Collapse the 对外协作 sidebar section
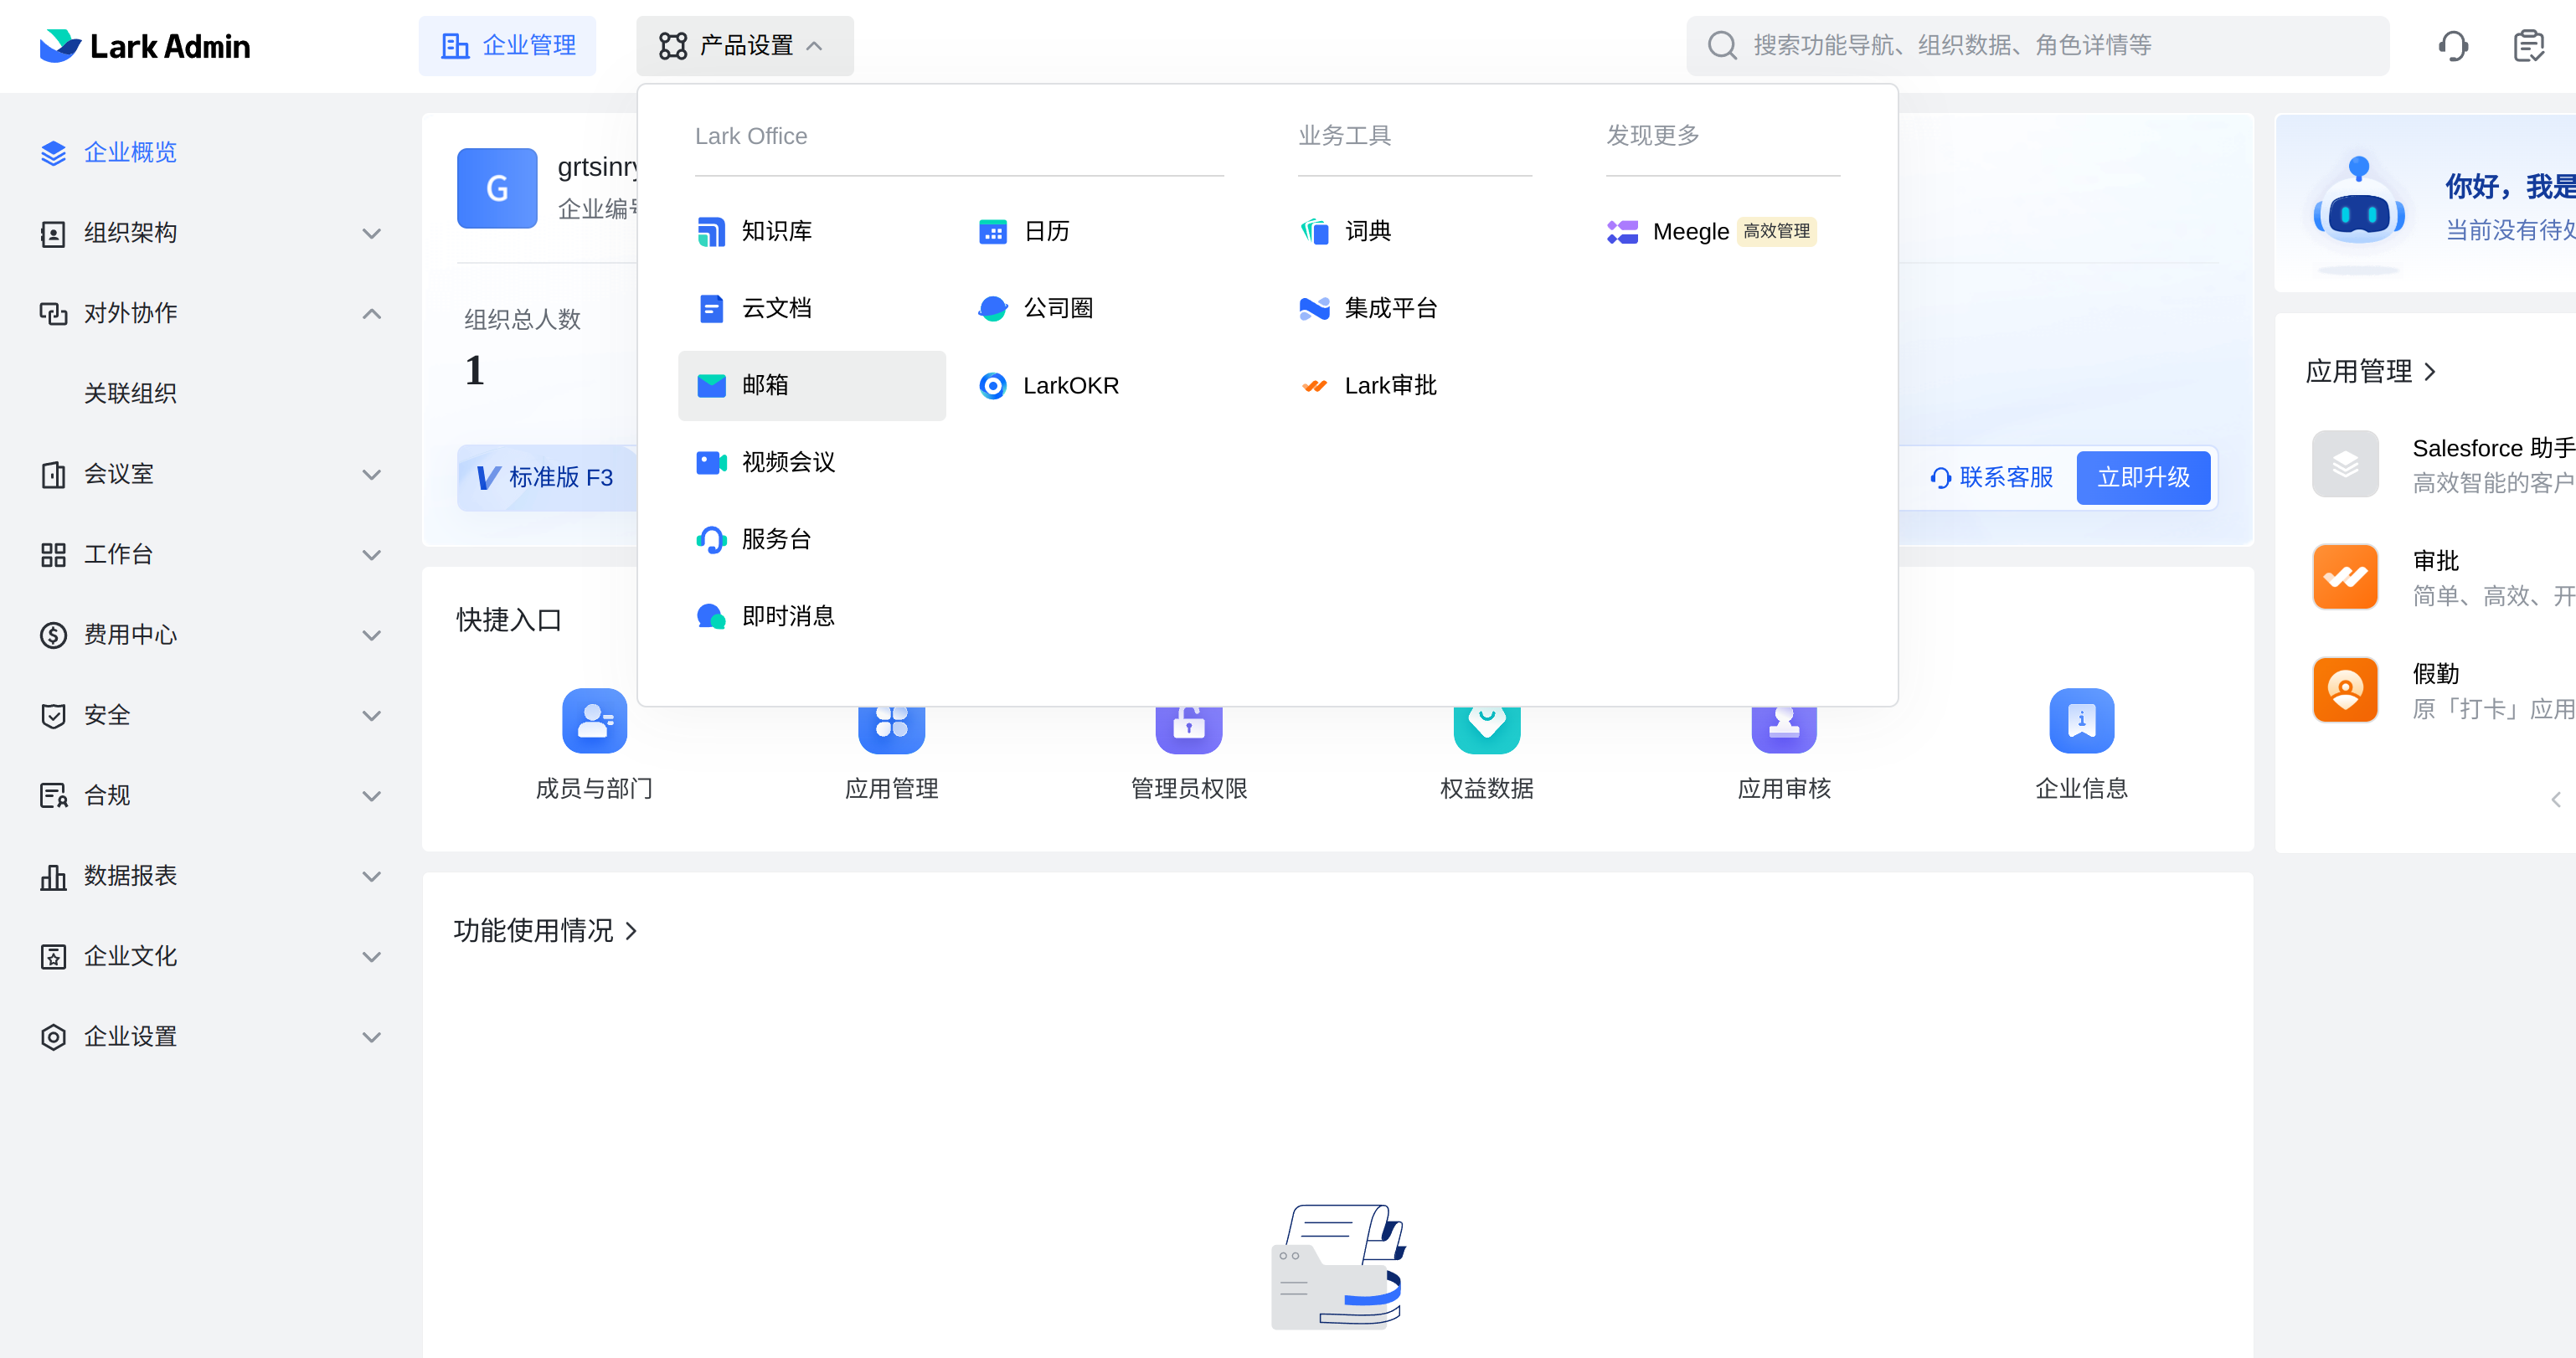 [372, 314]
